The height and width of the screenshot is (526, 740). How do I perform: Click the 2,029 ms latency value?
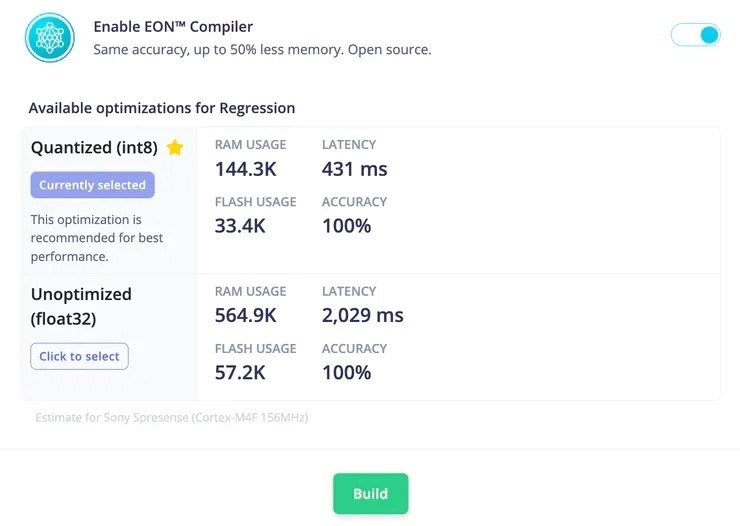pos(362,315)
